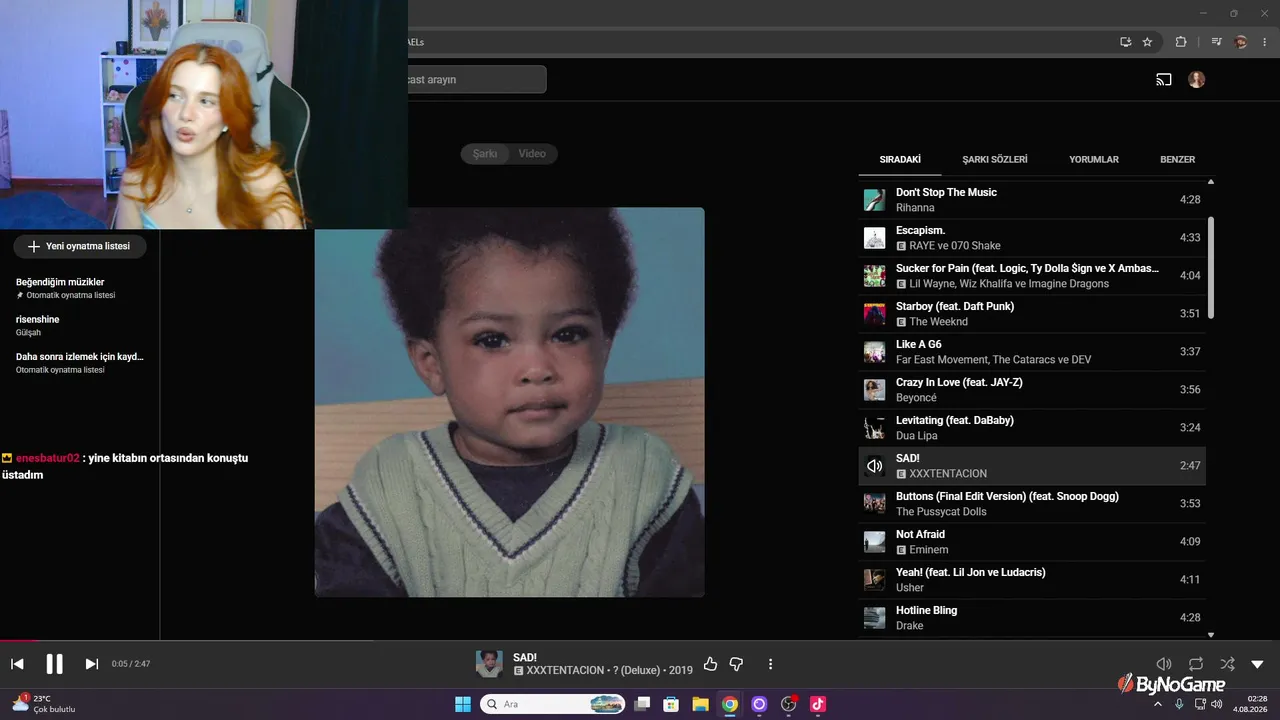1280x720 pixels.
Task: Open Microsoft Store from the taskbar
Action: pos(671,704)
